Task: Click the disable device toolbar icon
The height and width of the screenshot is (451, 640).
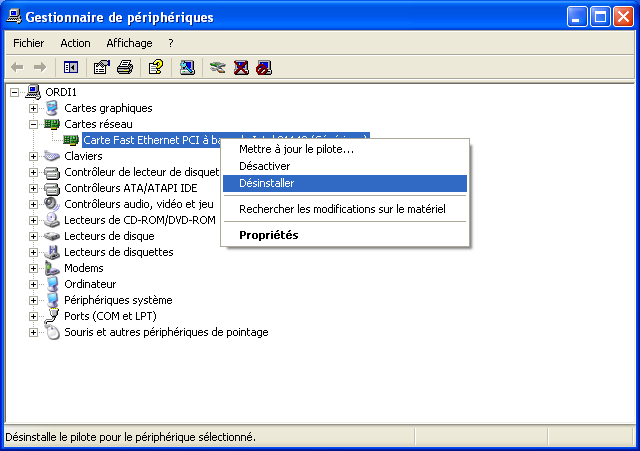Action: (x=264, y=67)
